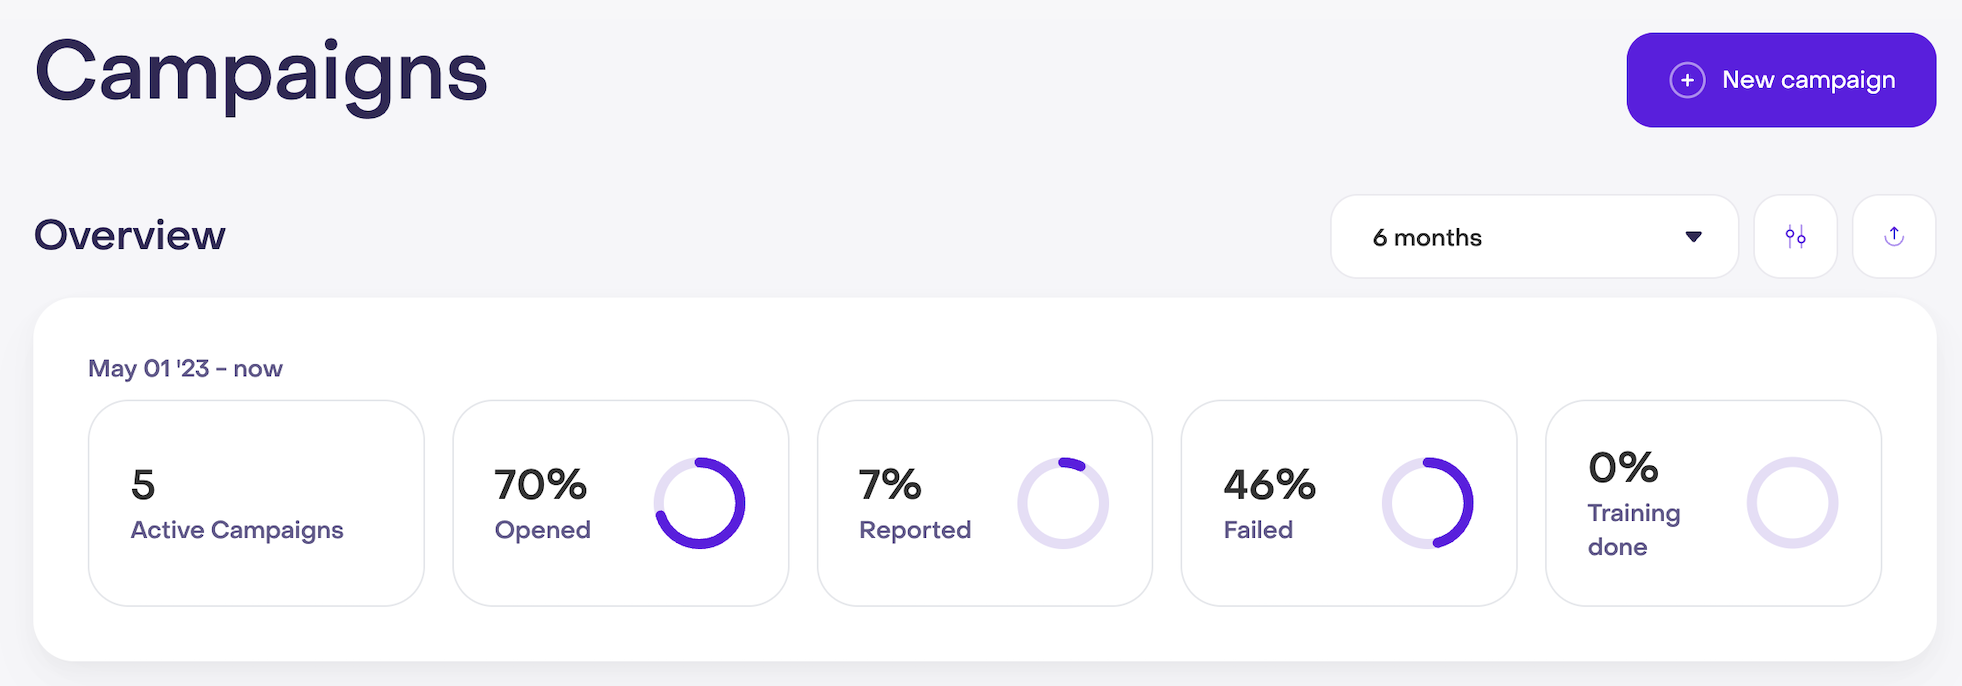Image resolution: width=1962 pixels, height=686 pixels.
Task: Click the Reported progress ring
Action: click(x=1063, y=503)
